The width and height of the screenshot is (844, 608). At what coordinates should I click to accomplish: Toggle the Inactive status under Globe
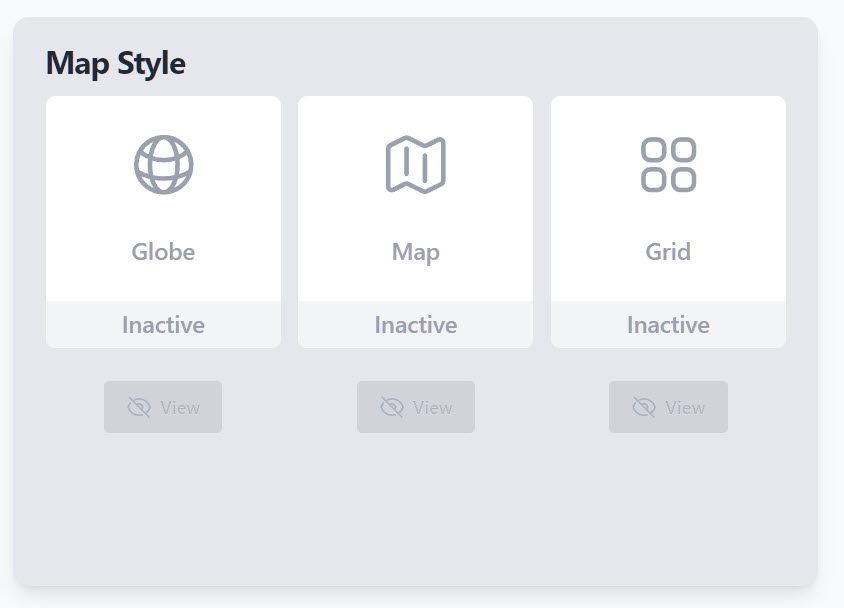[164, 325]
